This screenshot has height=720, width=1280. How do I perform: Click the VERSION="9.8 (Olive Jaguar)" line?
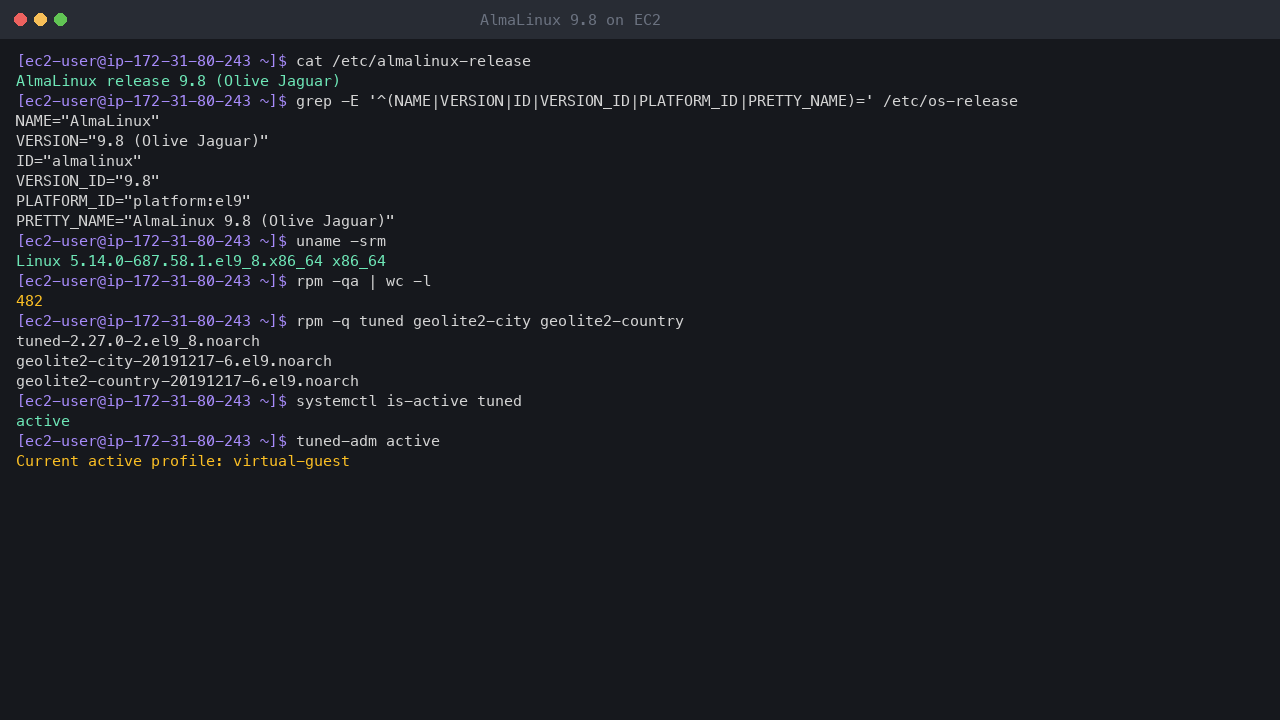coord(142,141)
